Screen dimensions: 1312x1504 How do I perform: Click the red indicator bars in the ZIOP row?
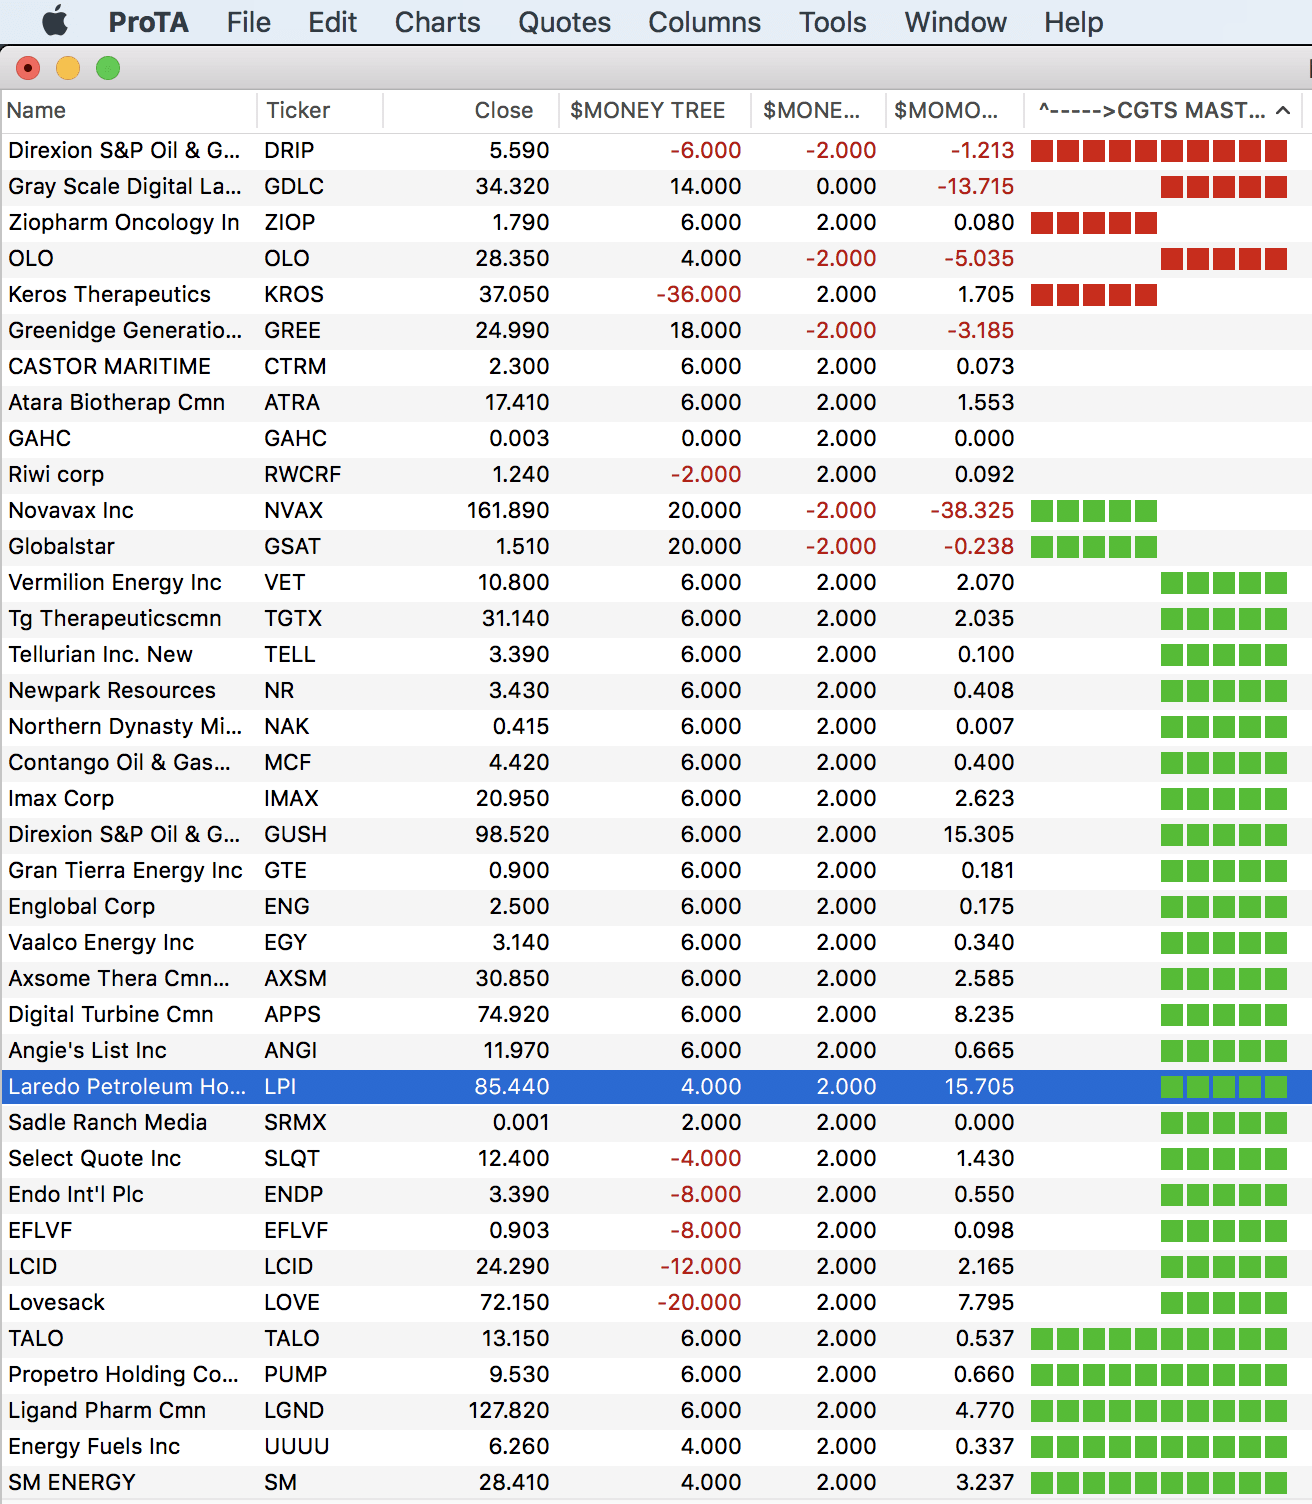click(1094, 223)
